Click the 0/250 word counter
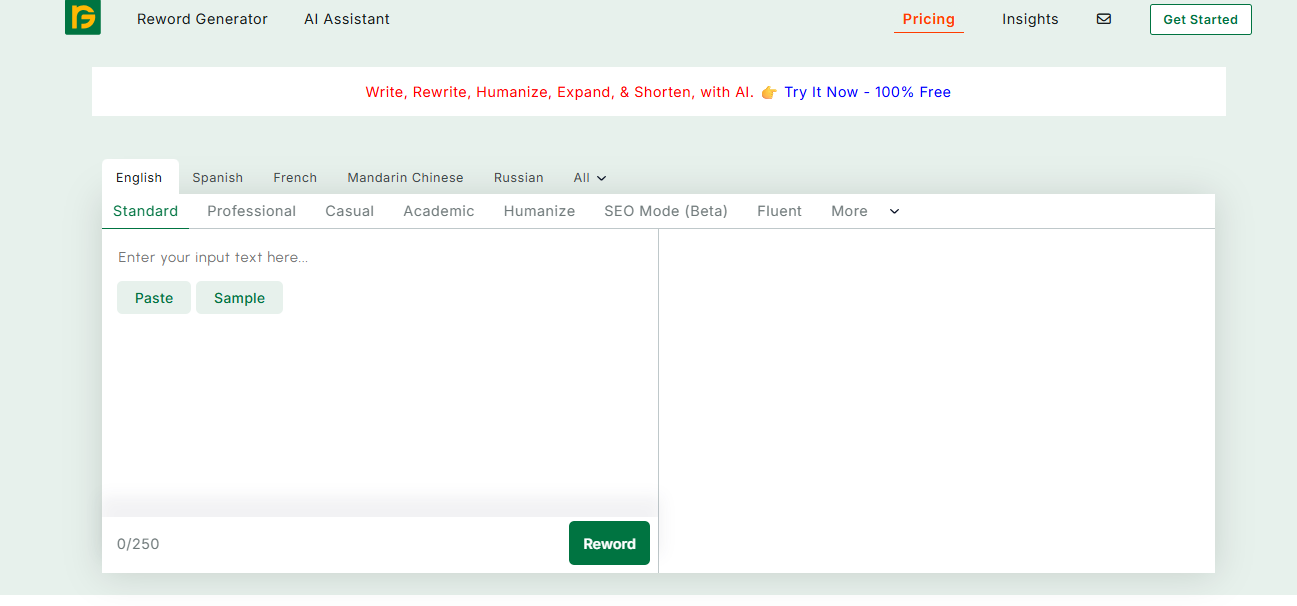Screen dimensions: 1297x606 click(x=138, y=544)
